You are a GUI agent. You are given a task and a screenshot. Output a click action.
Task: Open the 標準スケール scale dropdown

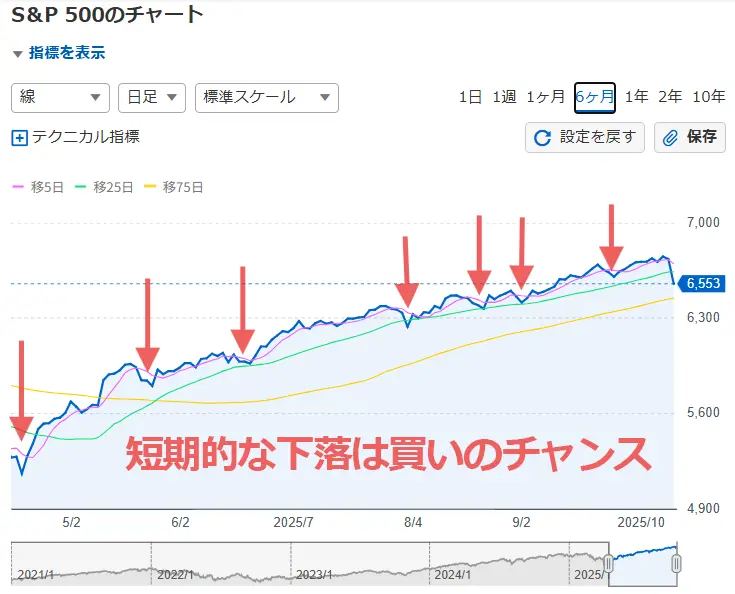(267, 98)
